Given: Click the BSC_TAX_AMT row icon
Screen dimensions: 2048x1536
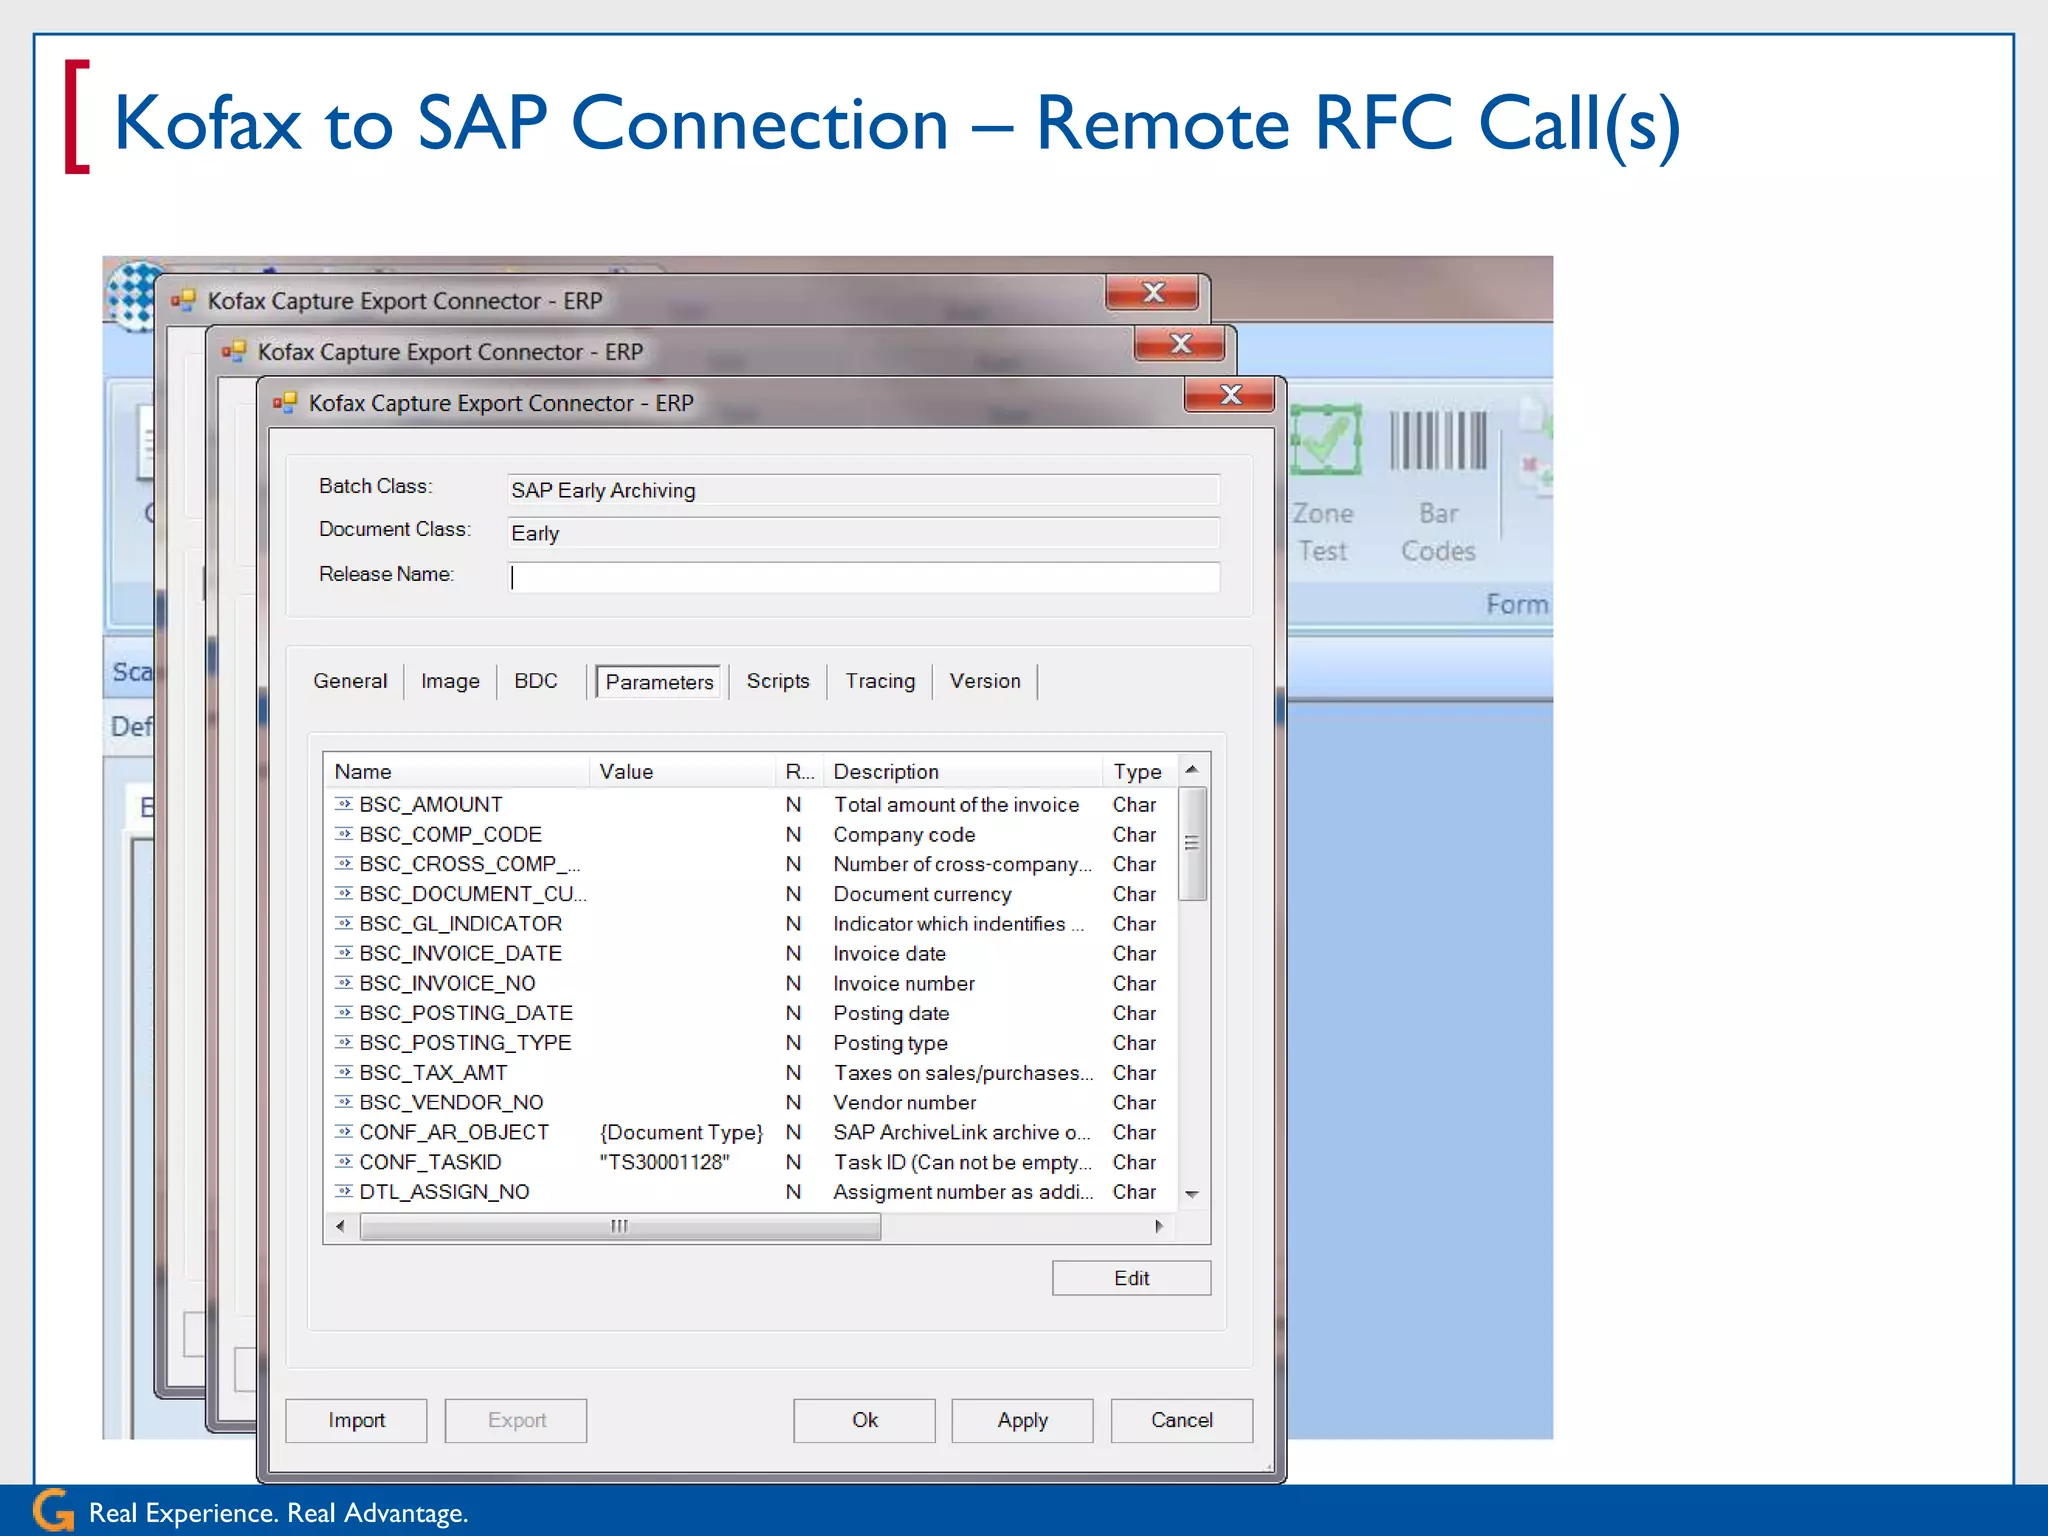Looking at the screenshot, I should pyautogui.click(x=344, y=1072).
